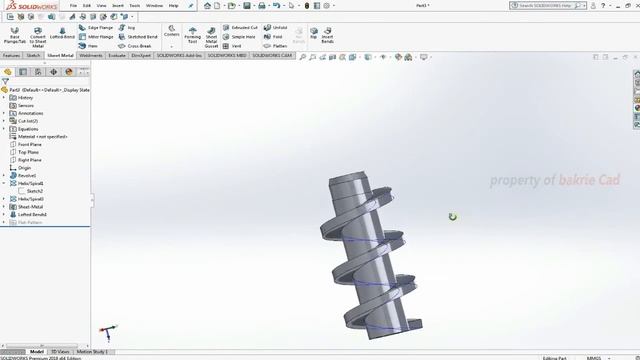
Task: Switch to the Weldments tab
Action: (91, 56)
